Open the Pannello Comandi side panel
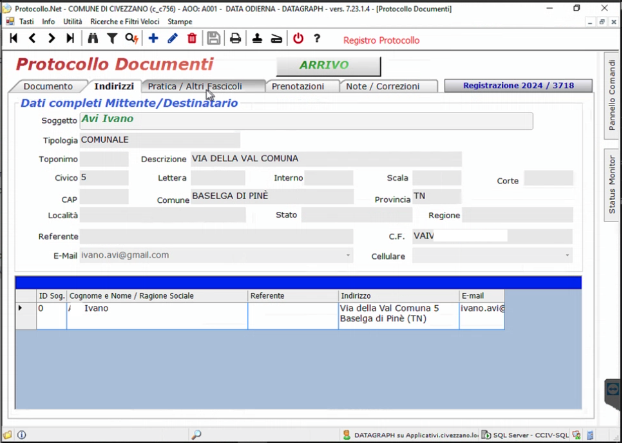Image resolution: width=622 pixels, height=443 pixels. [612, 96]
